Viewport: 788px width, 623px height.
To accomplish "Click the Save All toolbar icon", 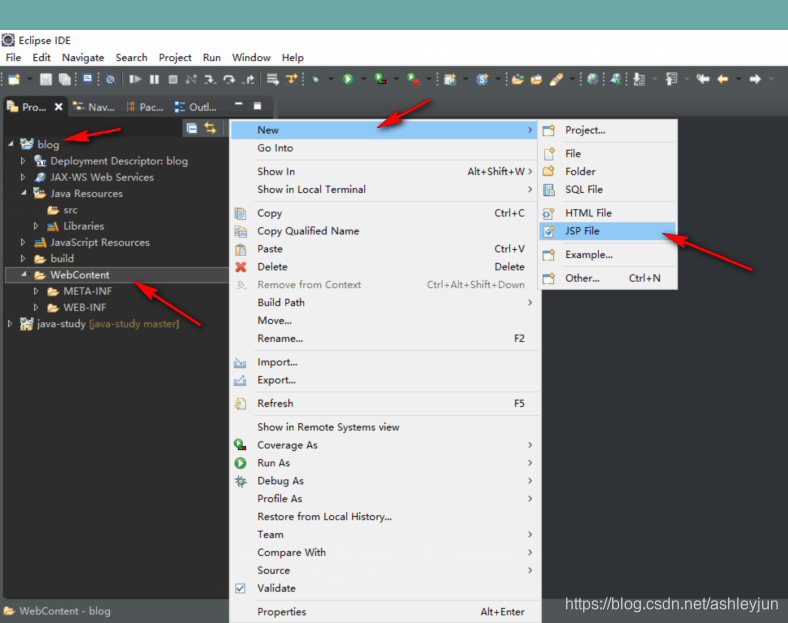I will 65,79.
